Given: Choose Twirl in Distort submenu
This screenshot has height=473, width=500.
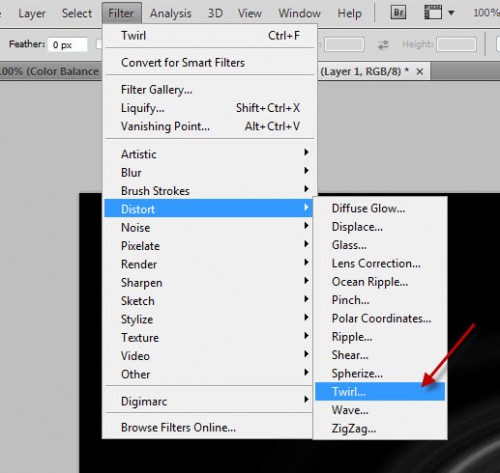Looking at the screenshot, I should pyautogui.click(x=380, y=391).
